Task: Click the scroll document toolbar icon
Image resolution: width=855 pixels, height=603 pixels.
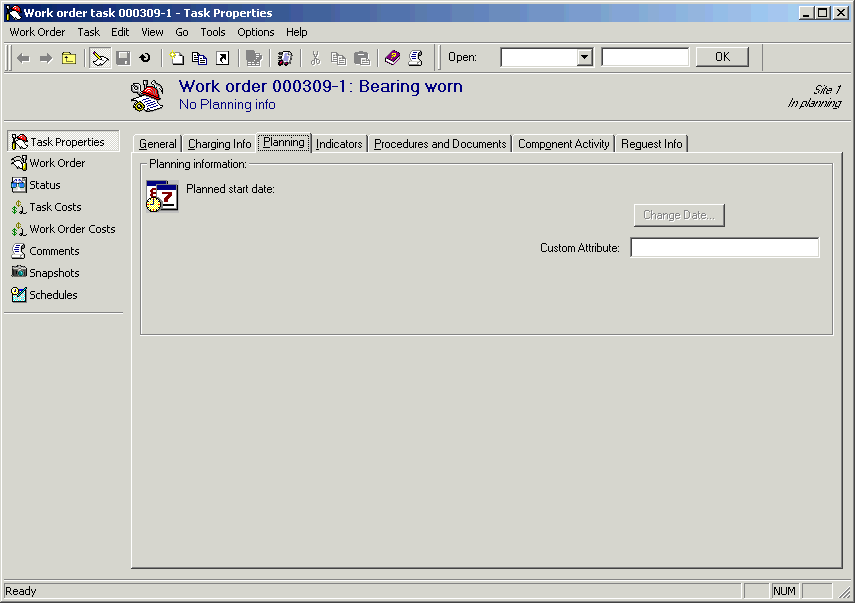Action: pyautogui.click(x=416, y=58)
